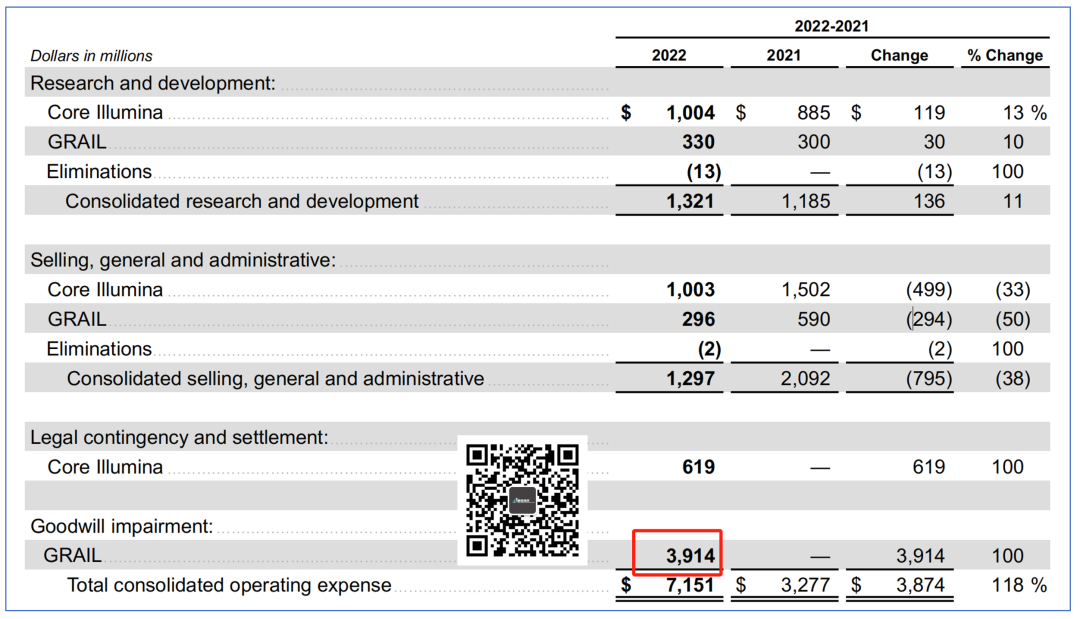1080x619 pixels.
Task: Click SG&A Eliminations 2022 value (2)
Action: point(709,349)
